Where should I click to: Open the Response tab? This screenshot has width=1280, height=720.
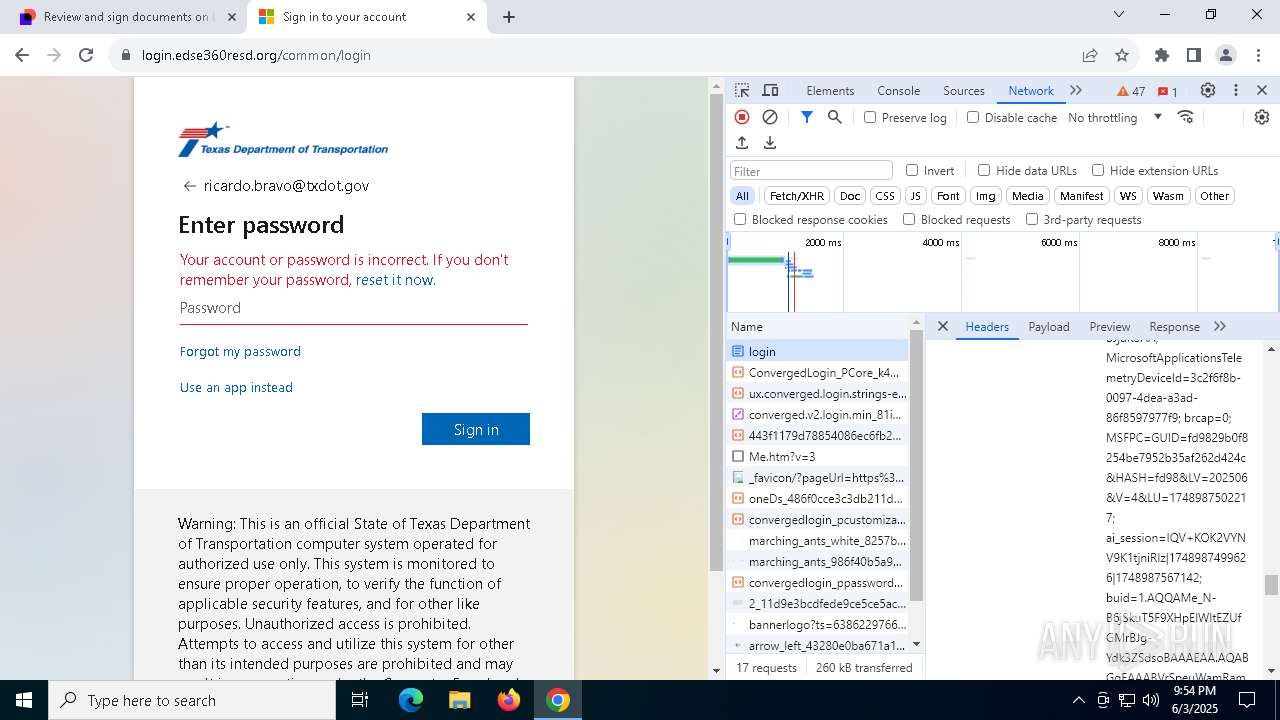1174,326
